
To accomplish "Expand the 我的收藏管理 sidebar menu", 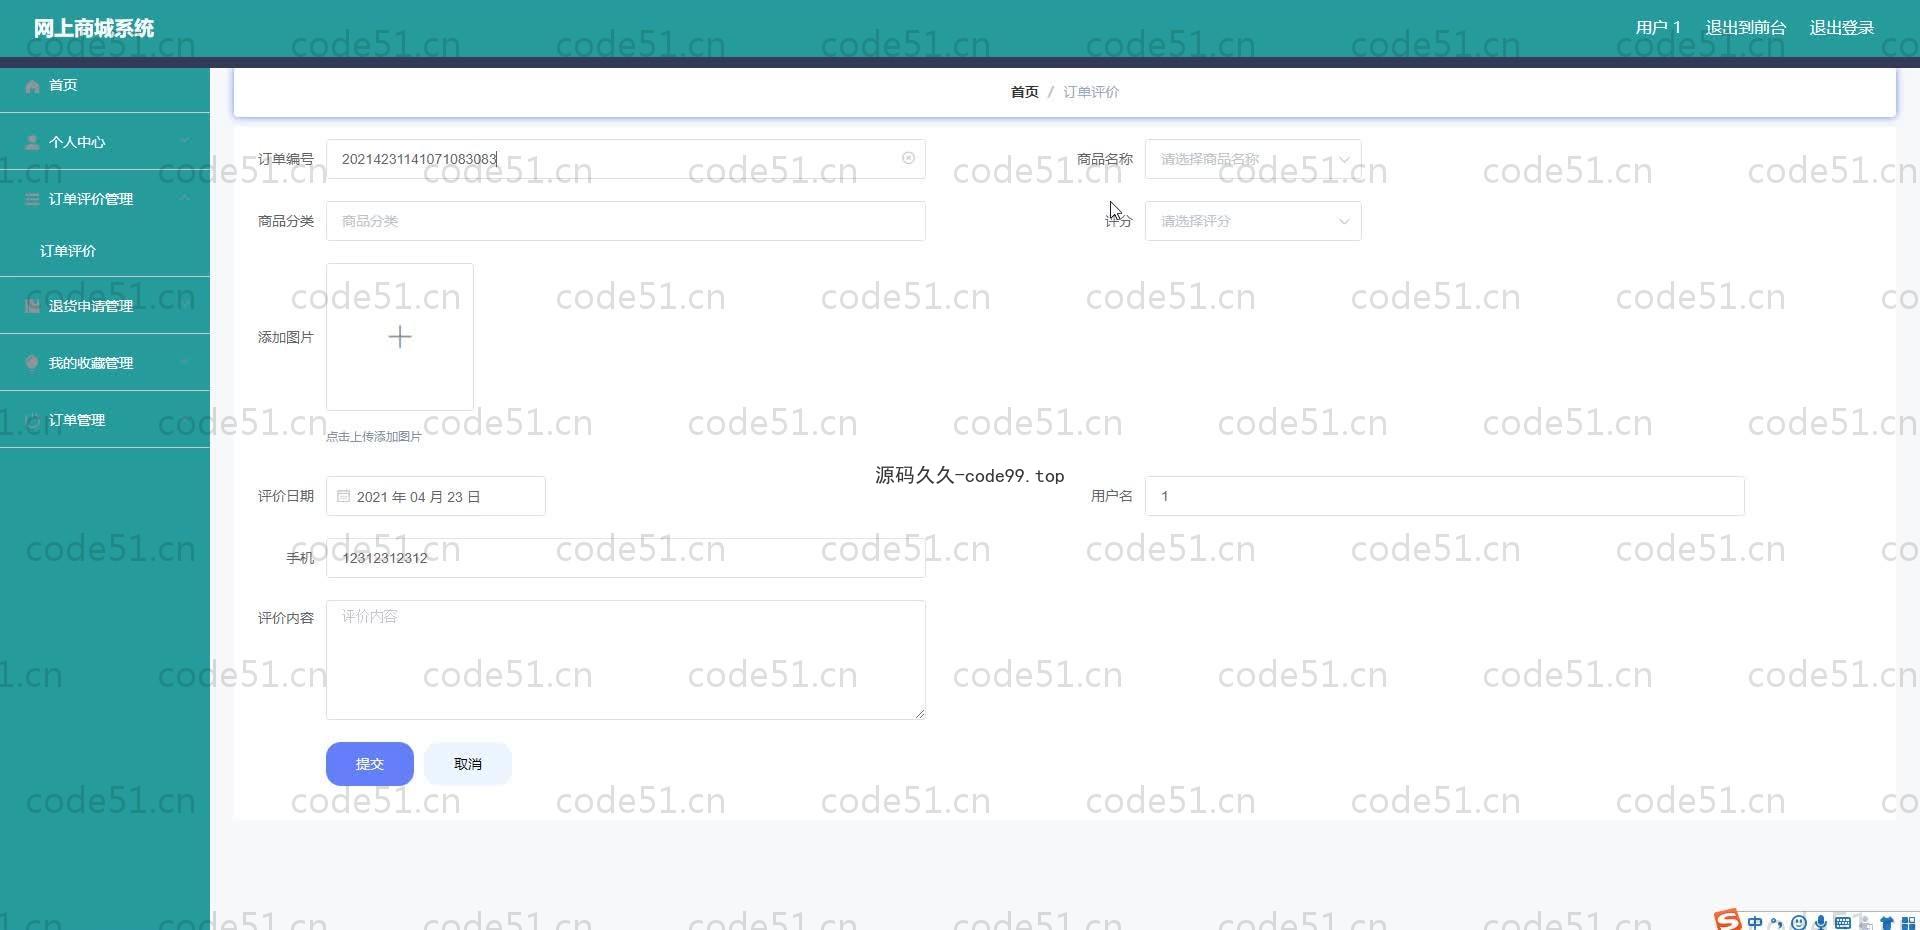I will click(105, 363).
